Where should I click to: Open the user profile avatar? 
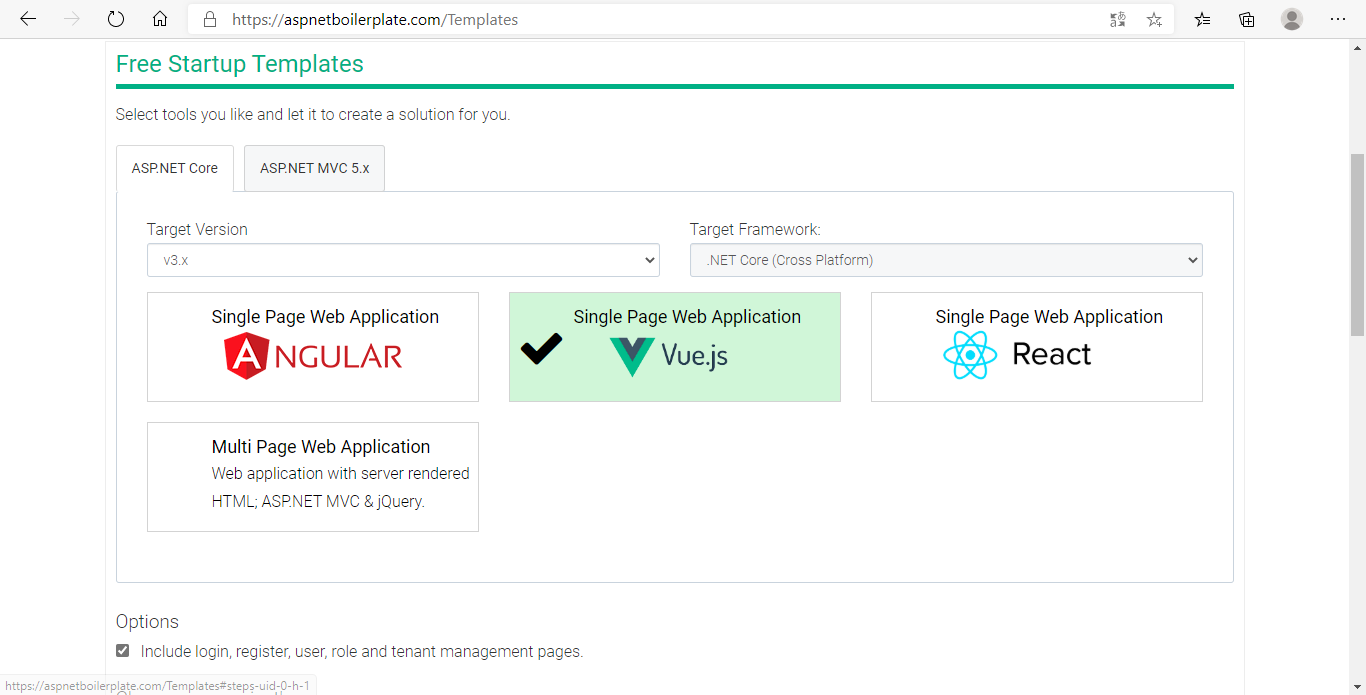point(1292,19)
